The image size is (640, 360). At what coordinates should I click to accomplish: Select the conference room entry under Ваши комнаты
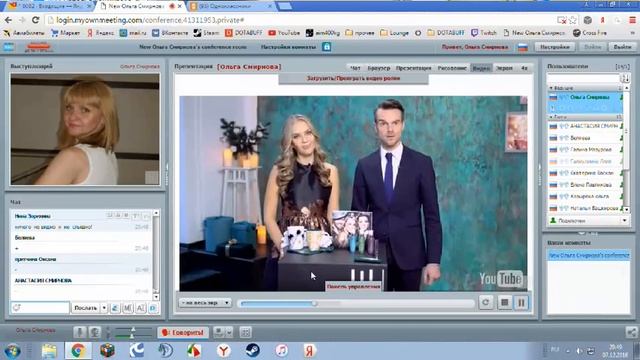tap(589, 255)
